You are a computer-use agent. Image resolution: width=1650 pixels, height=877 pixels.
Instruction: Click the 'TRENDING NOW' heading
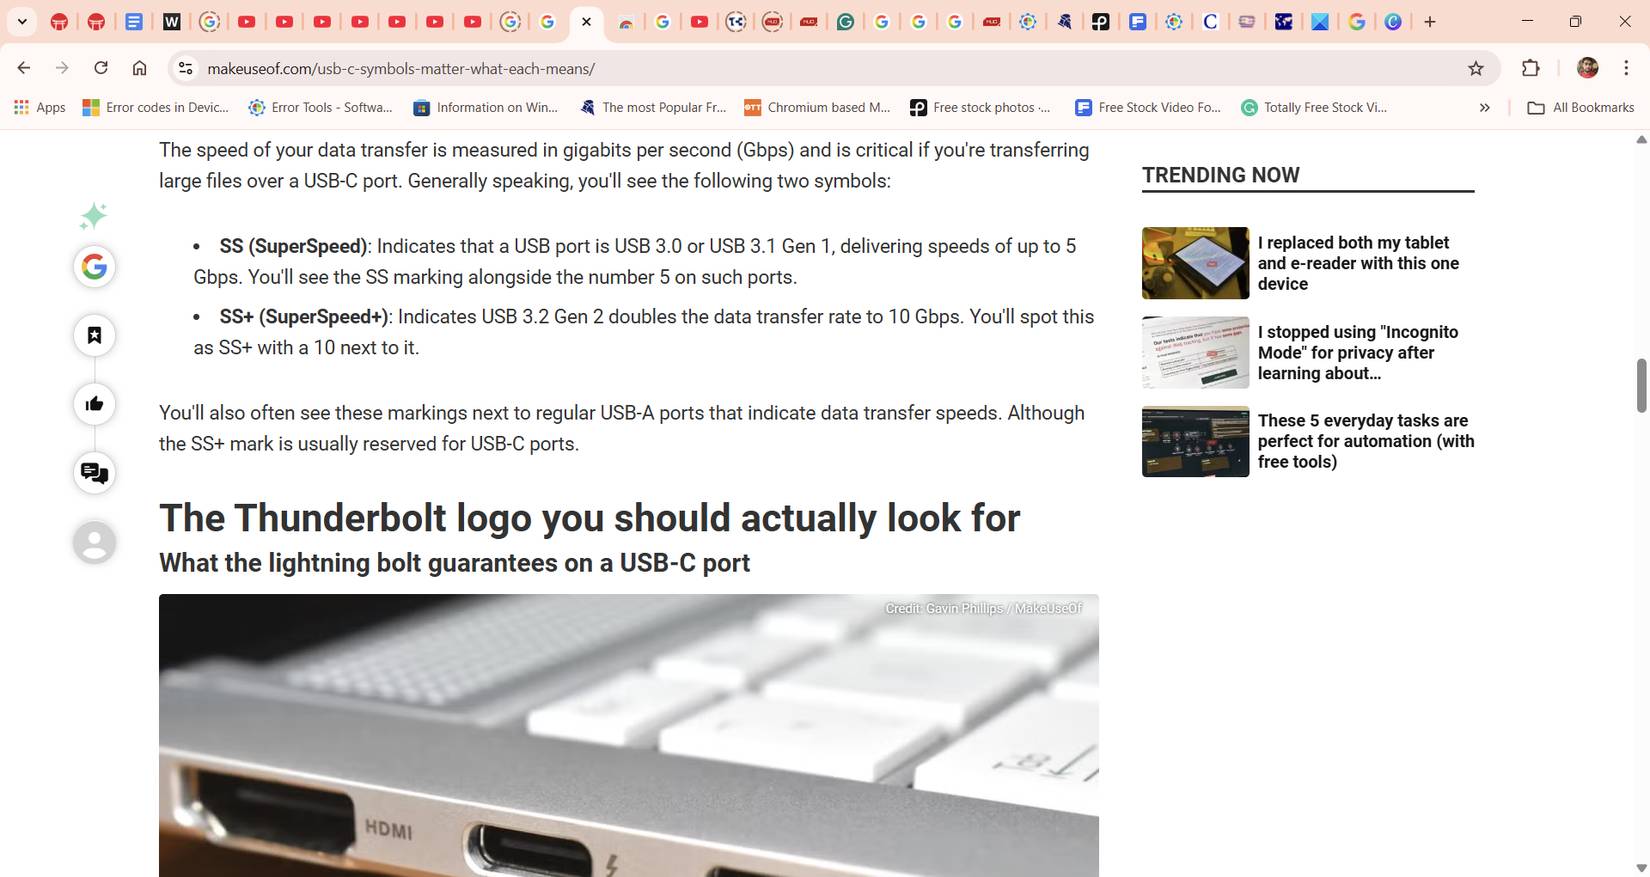click(x=1221, y=175)
